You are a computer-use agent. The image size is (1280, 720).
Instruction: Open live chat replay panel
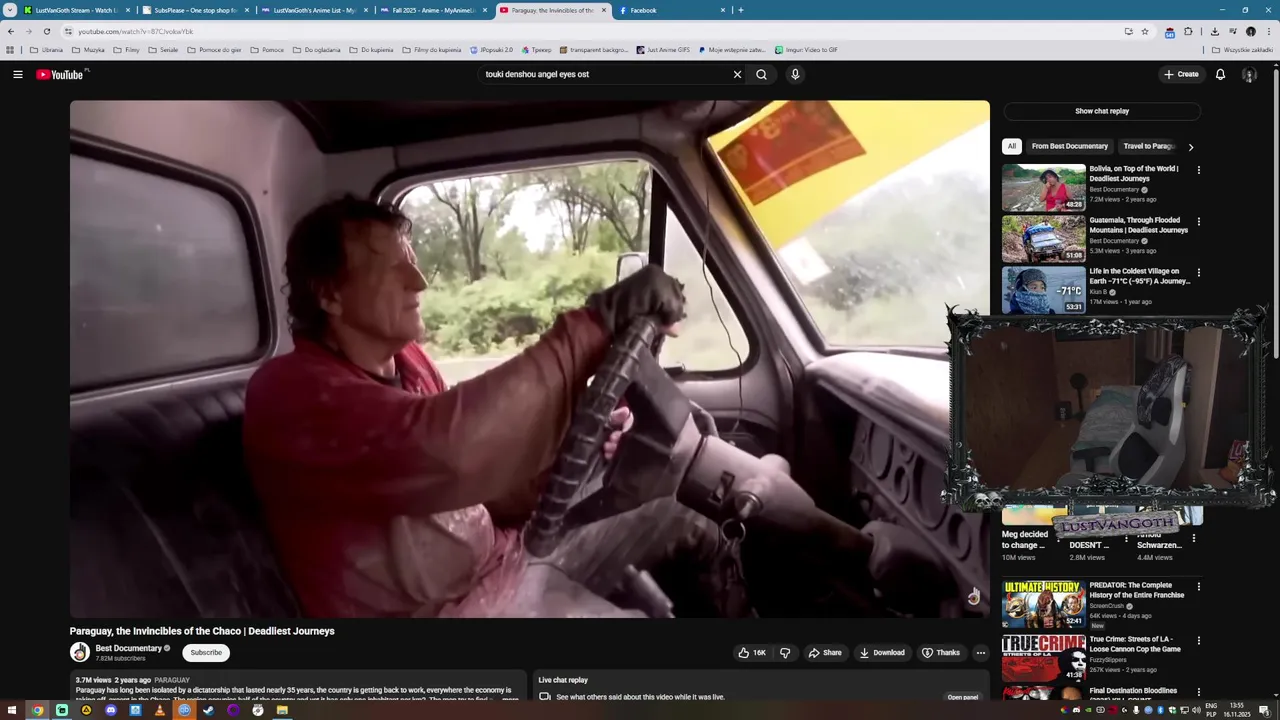click(962, 697)
